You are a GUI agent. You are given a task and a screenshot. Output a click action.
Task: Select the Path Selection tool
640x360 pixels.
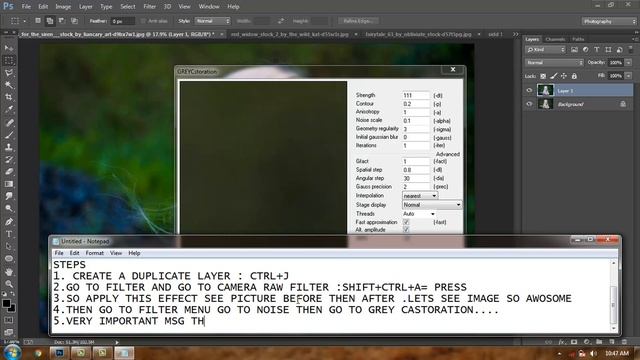click(9, 246)
